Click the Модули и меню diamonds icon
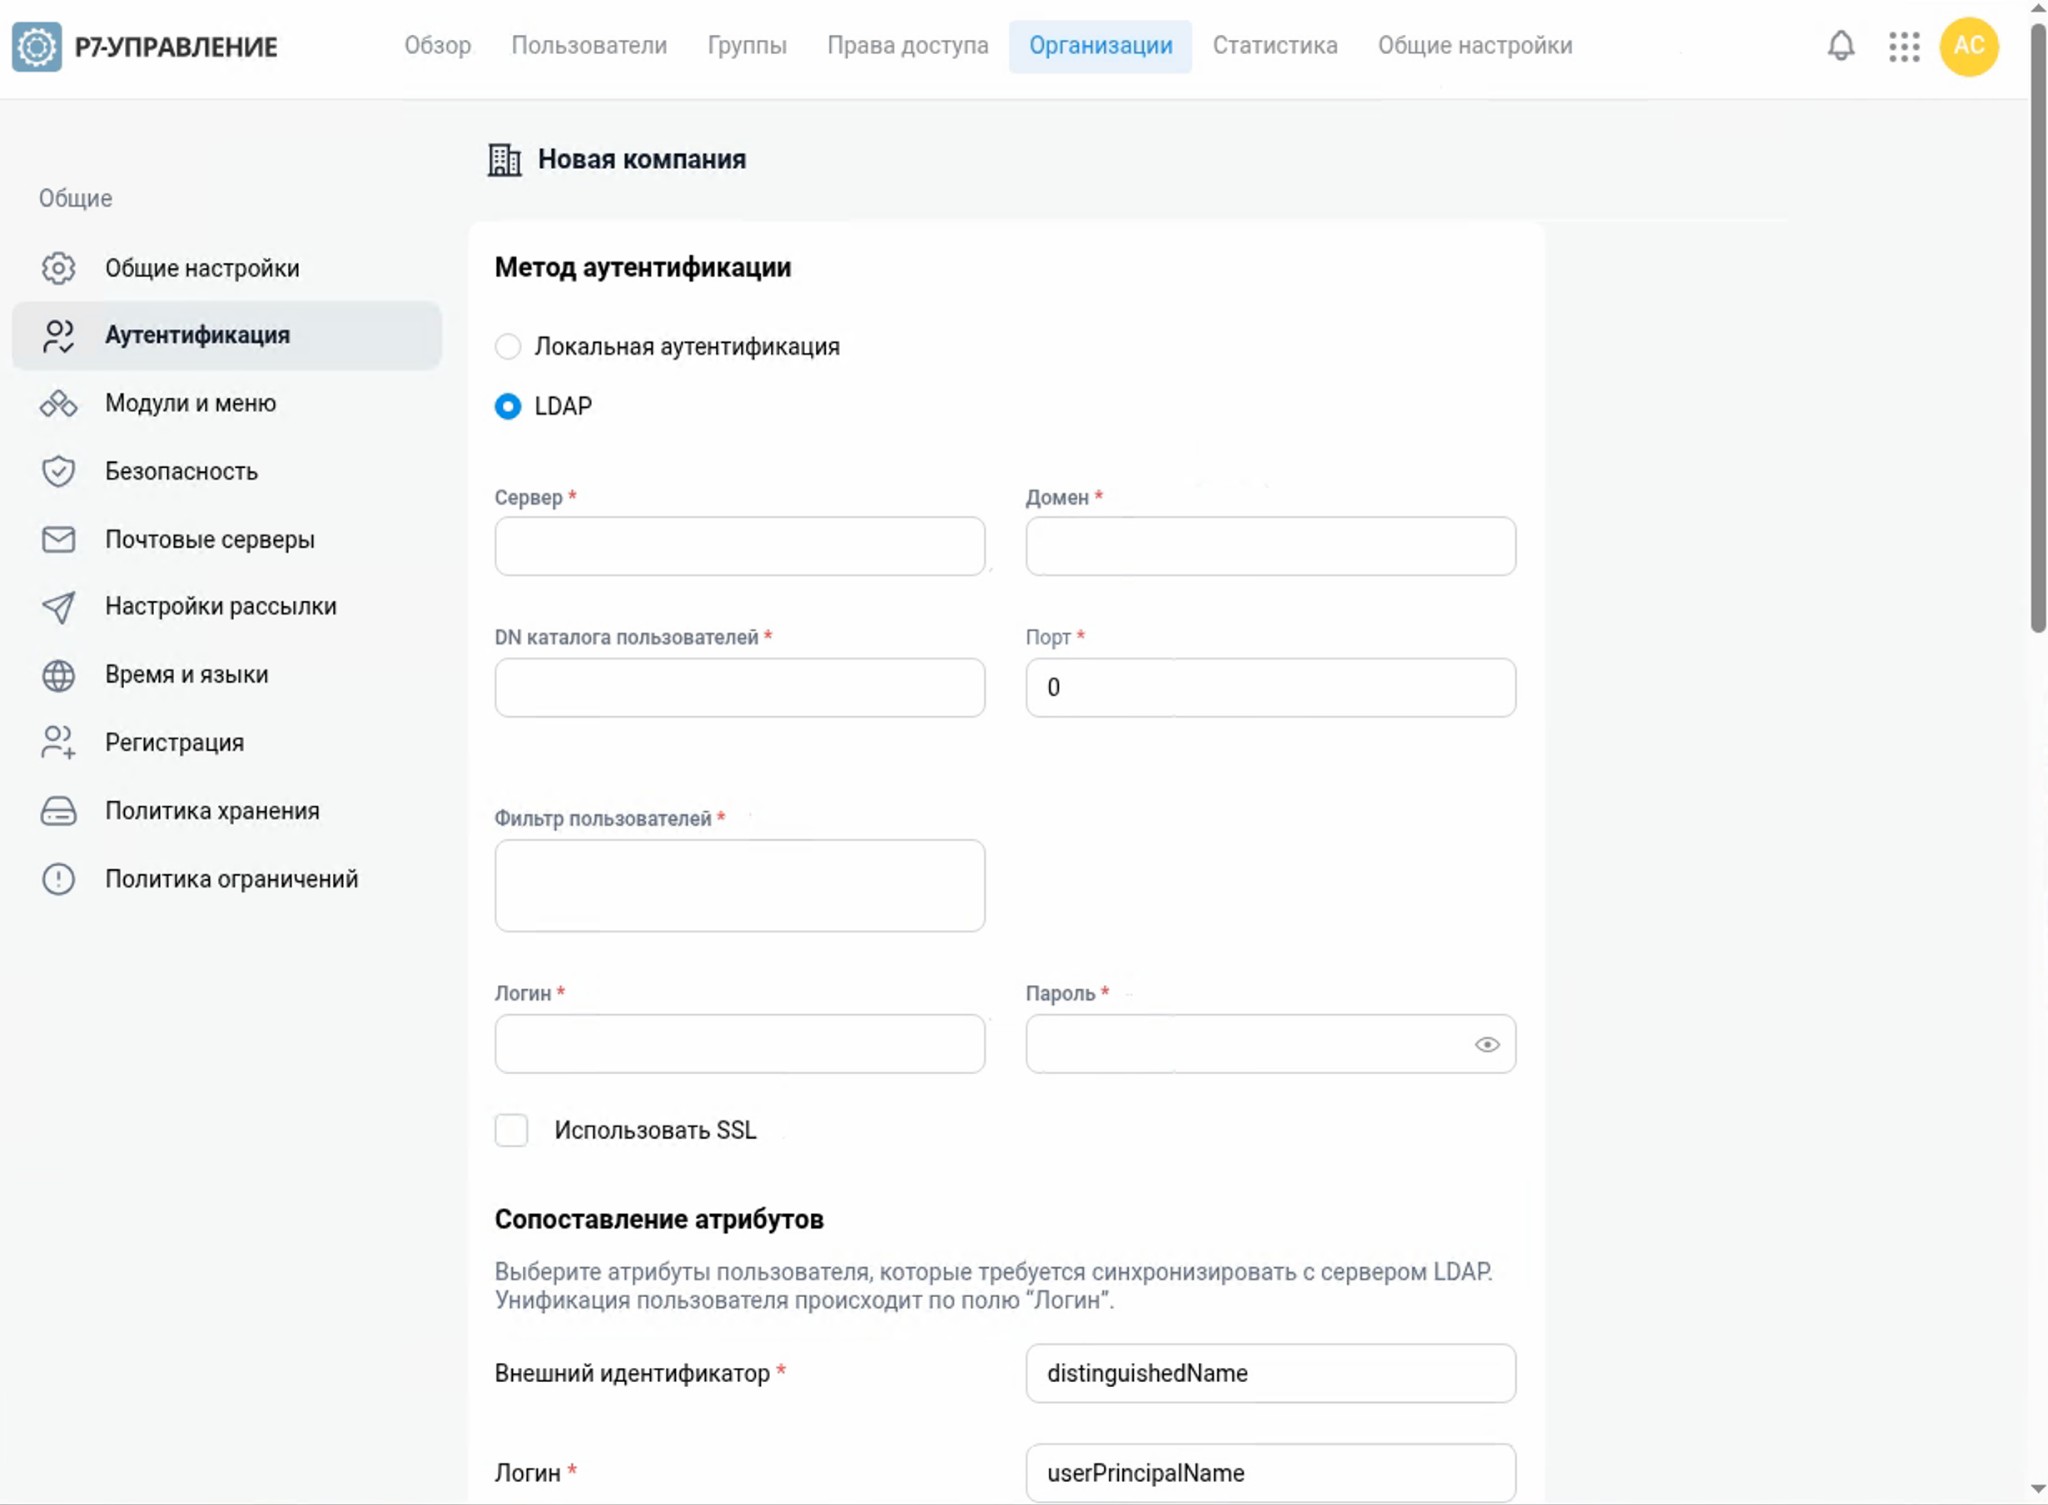Image resolution: width=2048 pixels, height=1505 pixels. coord(58,404)
